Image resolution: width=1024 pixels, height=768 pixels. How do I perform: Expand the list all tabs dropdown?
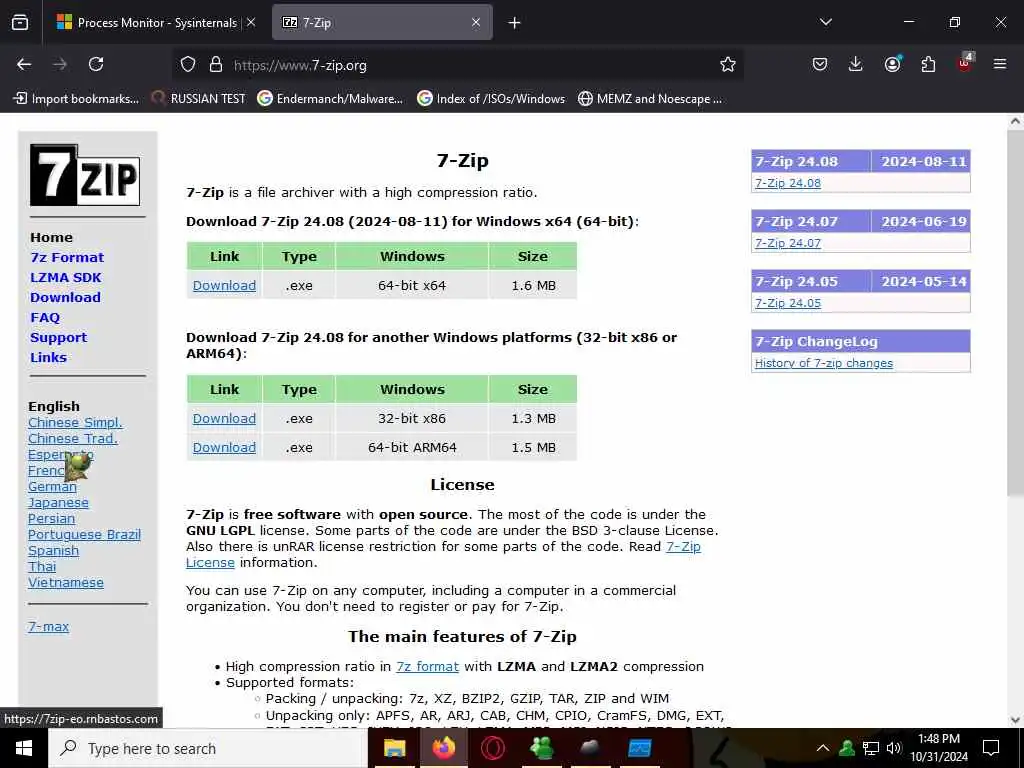(825, 22)
